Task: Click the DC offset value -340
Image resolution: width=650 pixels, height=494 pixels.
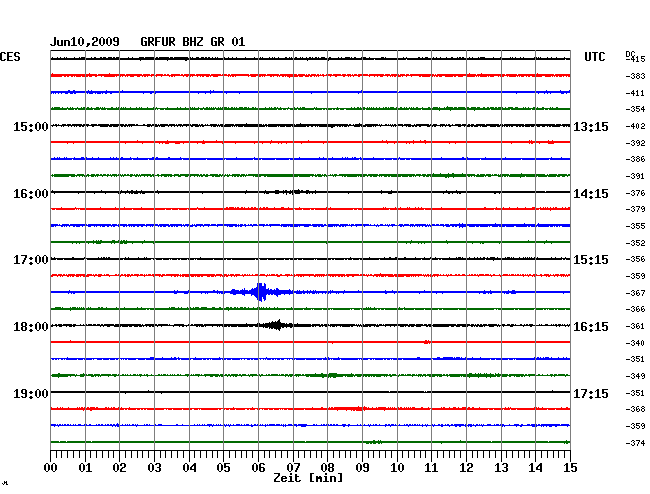Action: pos(635,343)
